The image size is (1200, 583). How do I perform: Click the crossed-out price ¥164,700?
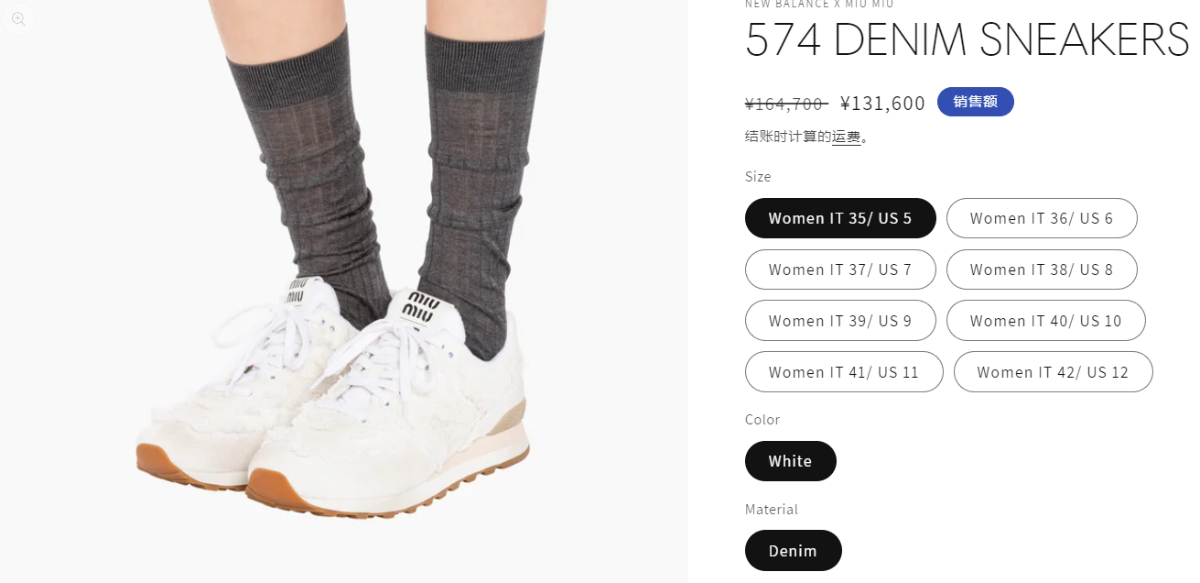pos(786,103)
